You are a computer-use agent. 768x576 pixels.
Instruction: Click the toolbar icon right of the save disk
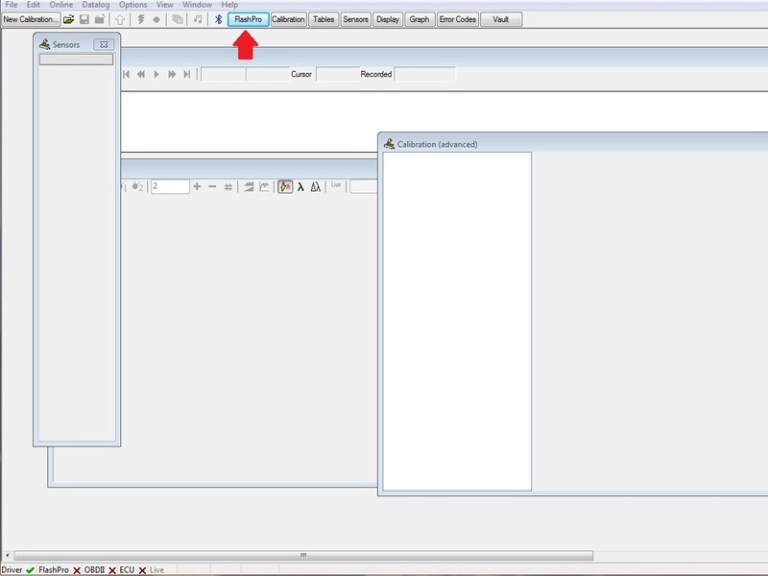(99, 20)
